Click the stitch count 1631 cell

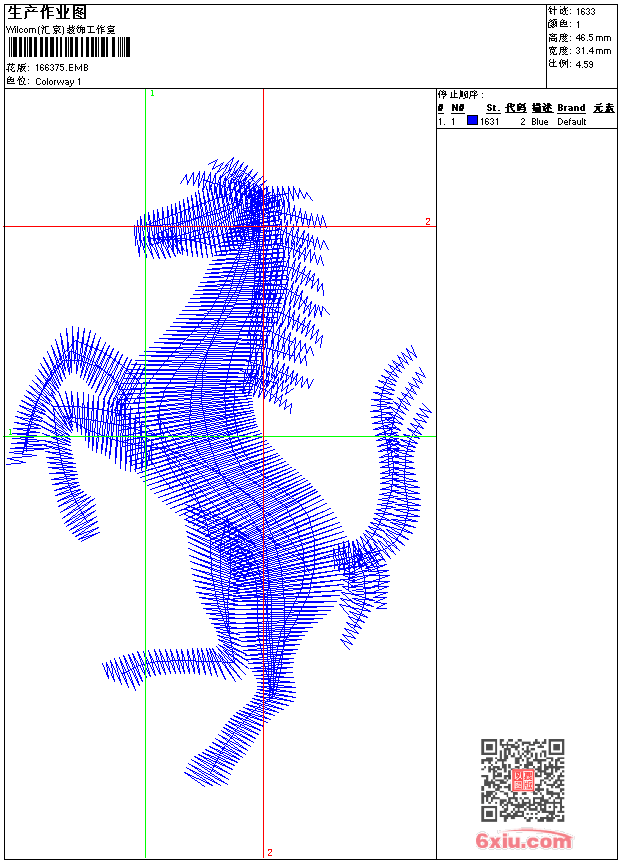point(490,121)
